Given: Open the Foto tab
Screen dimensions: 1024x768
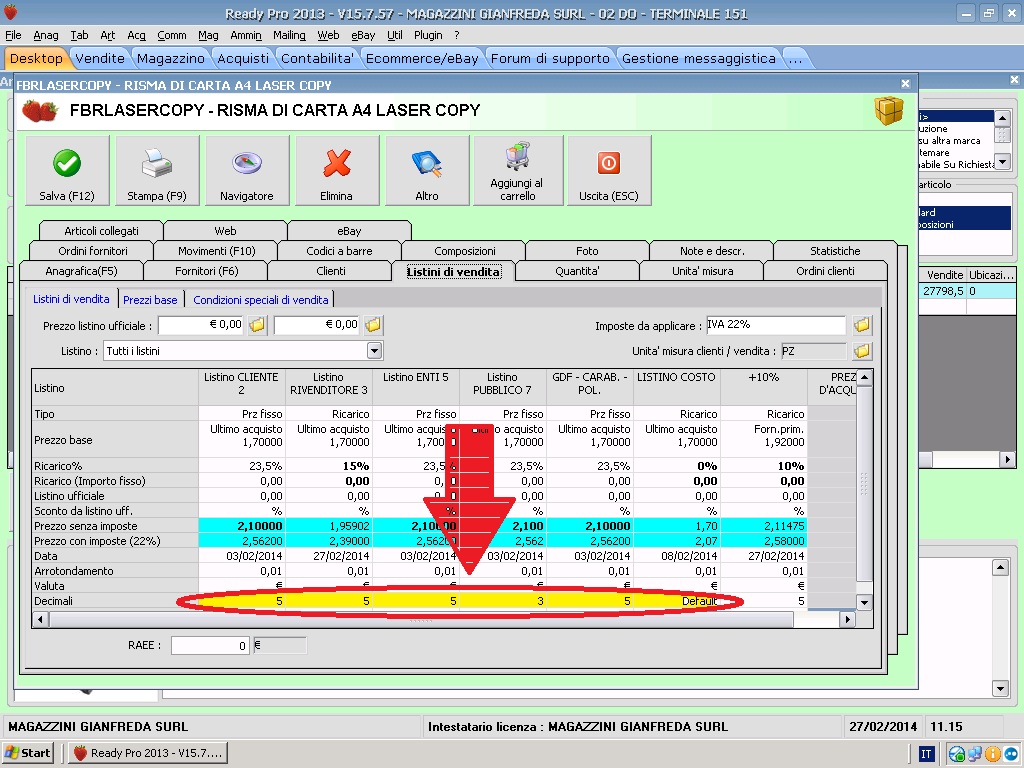Looking at the screenshot, I should point(587,251).
